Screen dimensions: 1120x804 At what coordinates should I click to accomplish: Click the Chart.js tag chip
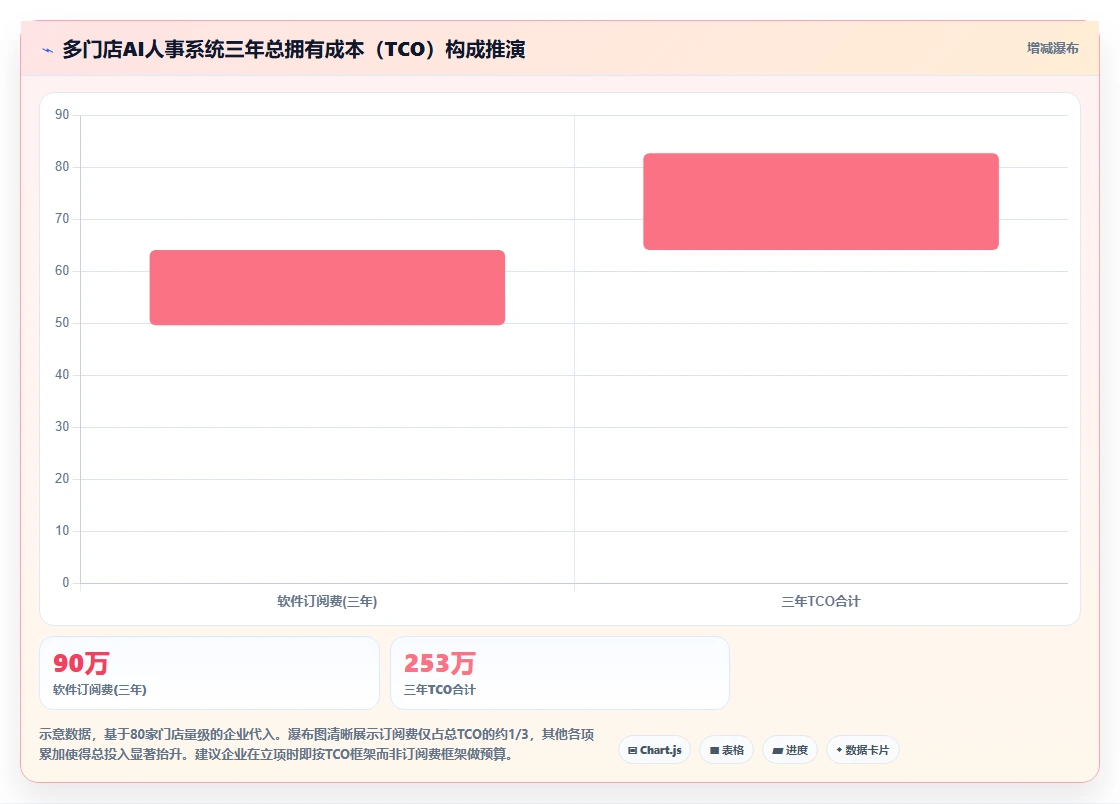point(654,750)
